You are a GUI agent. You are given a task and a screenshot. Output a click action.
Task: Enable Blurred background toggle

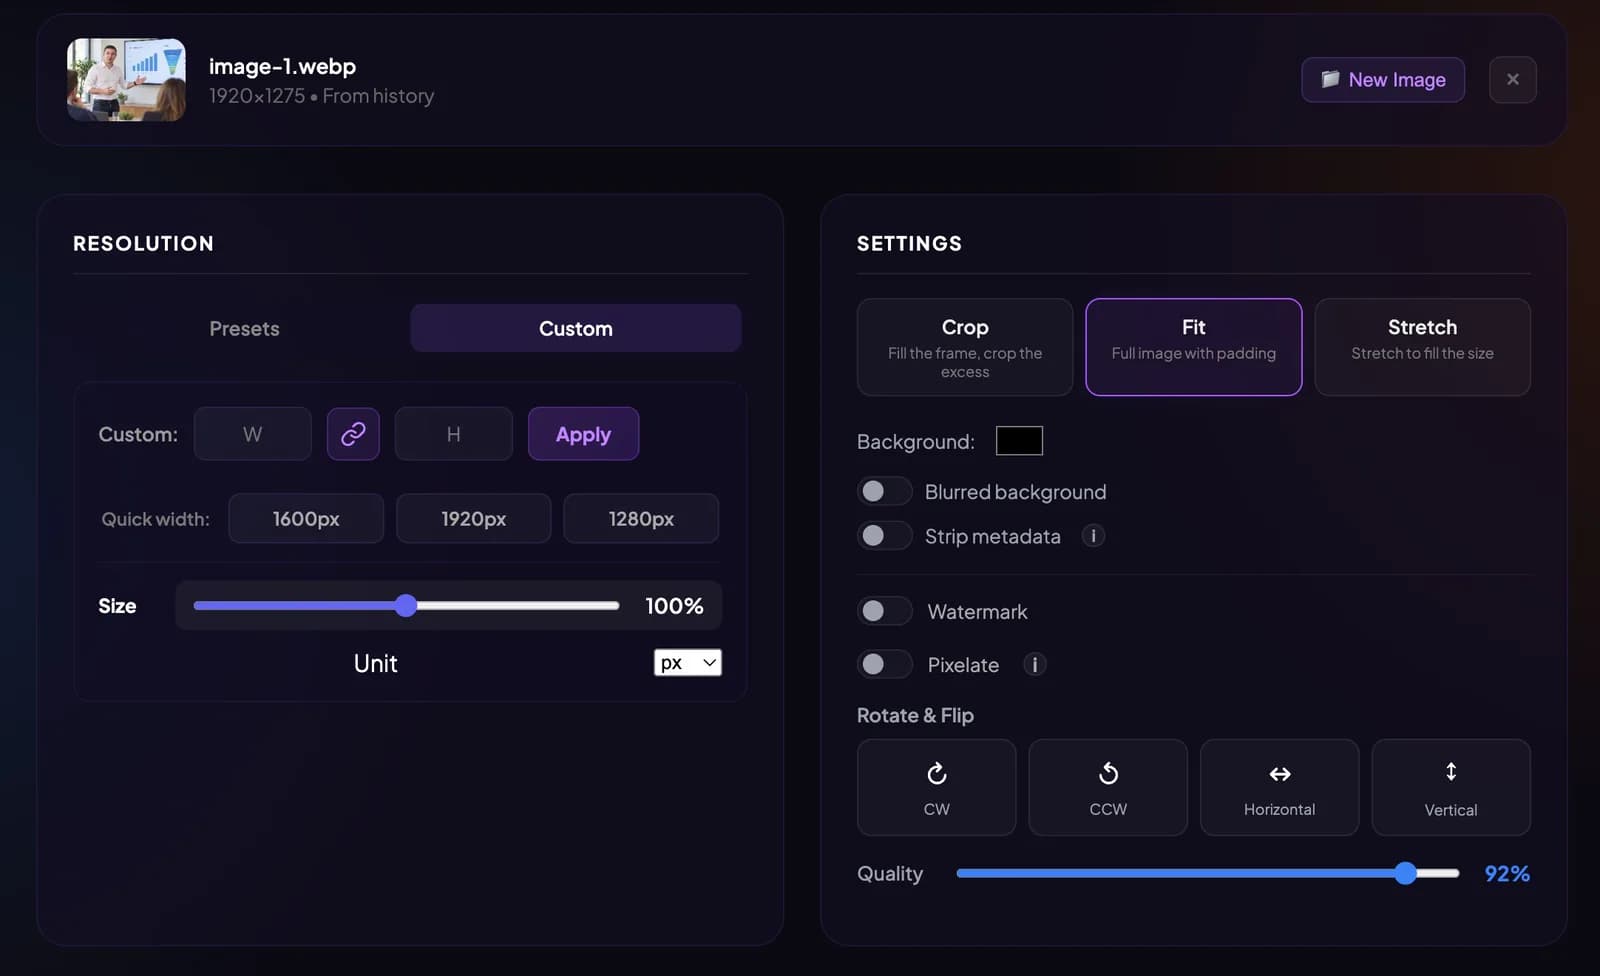click(x=884, y=491)
